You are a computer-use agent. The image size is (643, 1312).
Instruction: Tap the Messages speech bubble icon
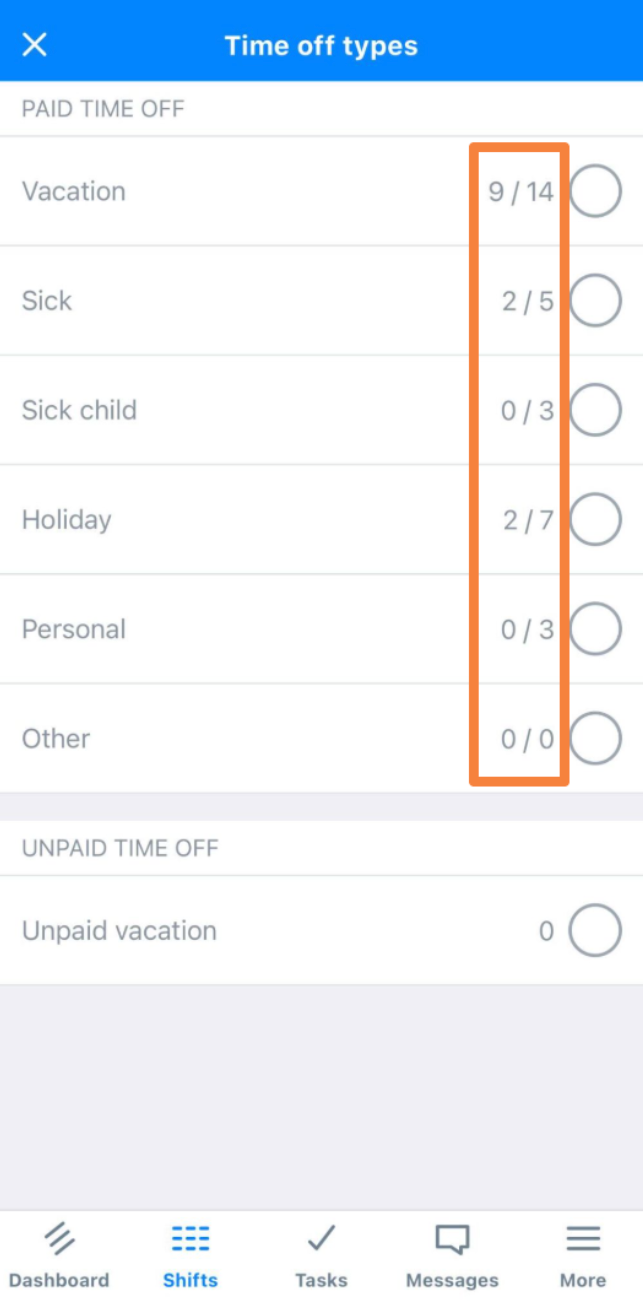pos(452,1239)
